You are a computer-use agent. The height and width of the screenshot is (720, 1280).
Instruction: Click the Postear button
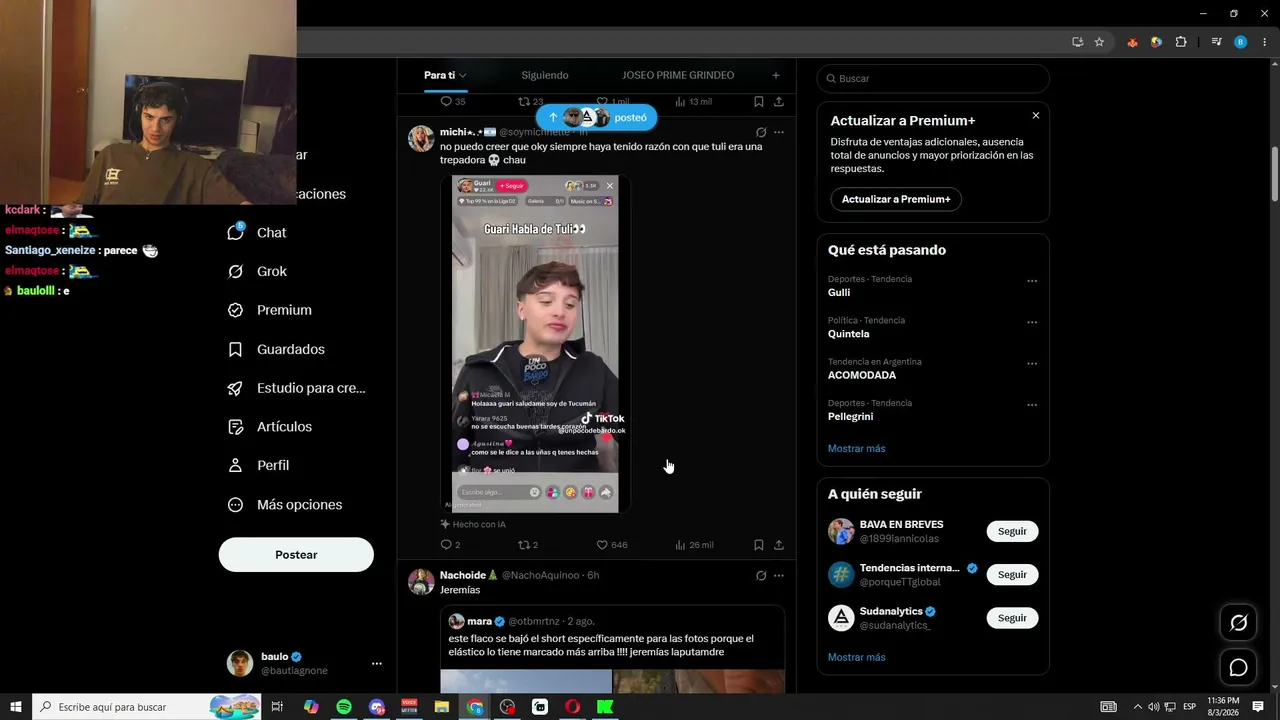pos(296,555)
